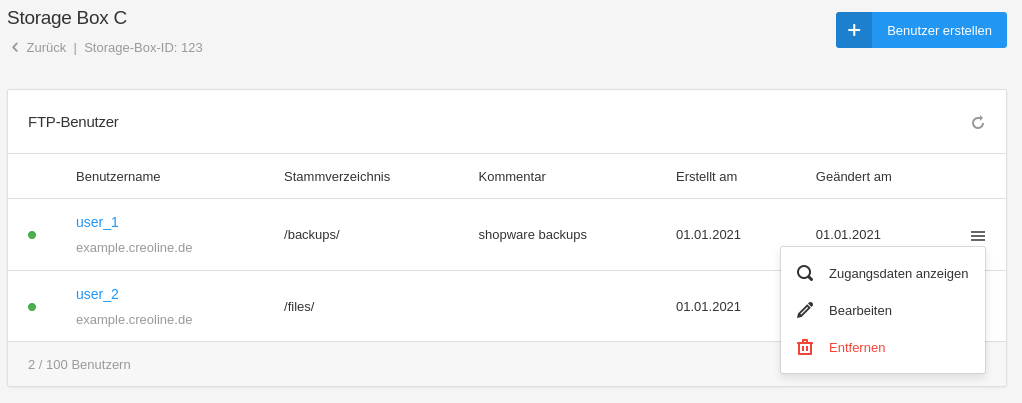Click the Erstellt am column header
Screen dimensions: 1022x403
click(x=706, y=176)
